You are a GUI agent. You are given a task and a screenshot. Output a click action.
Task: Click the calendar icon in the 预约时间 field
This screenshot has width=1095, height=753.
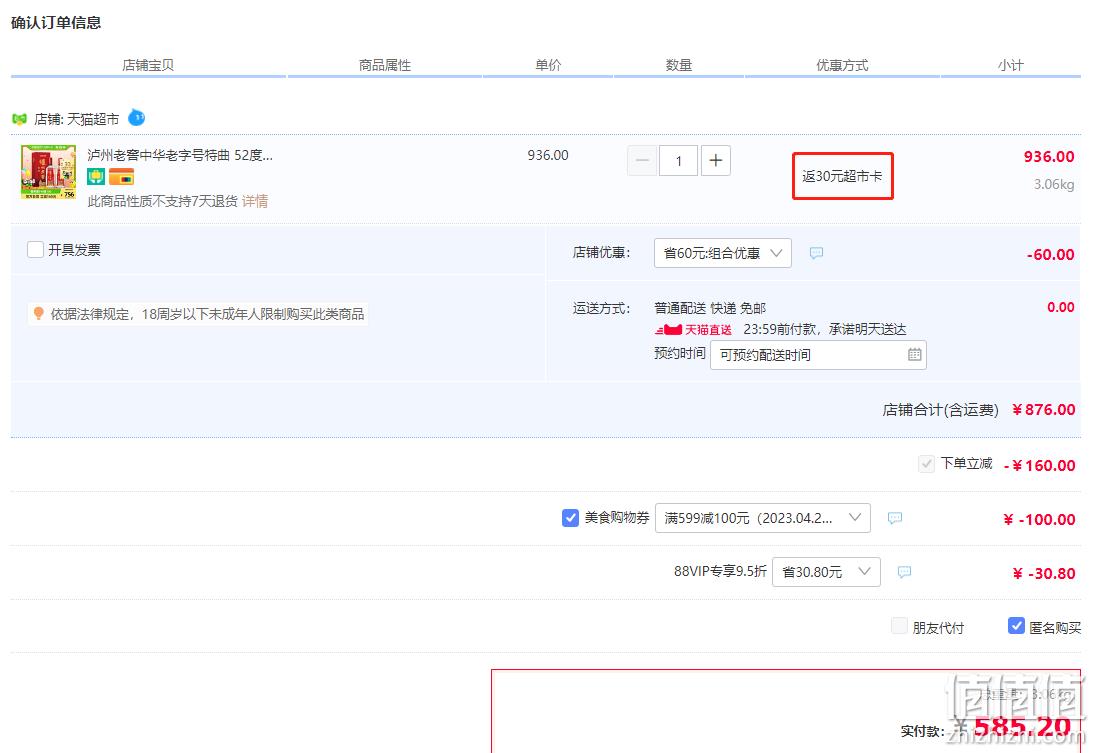(914, 355)
